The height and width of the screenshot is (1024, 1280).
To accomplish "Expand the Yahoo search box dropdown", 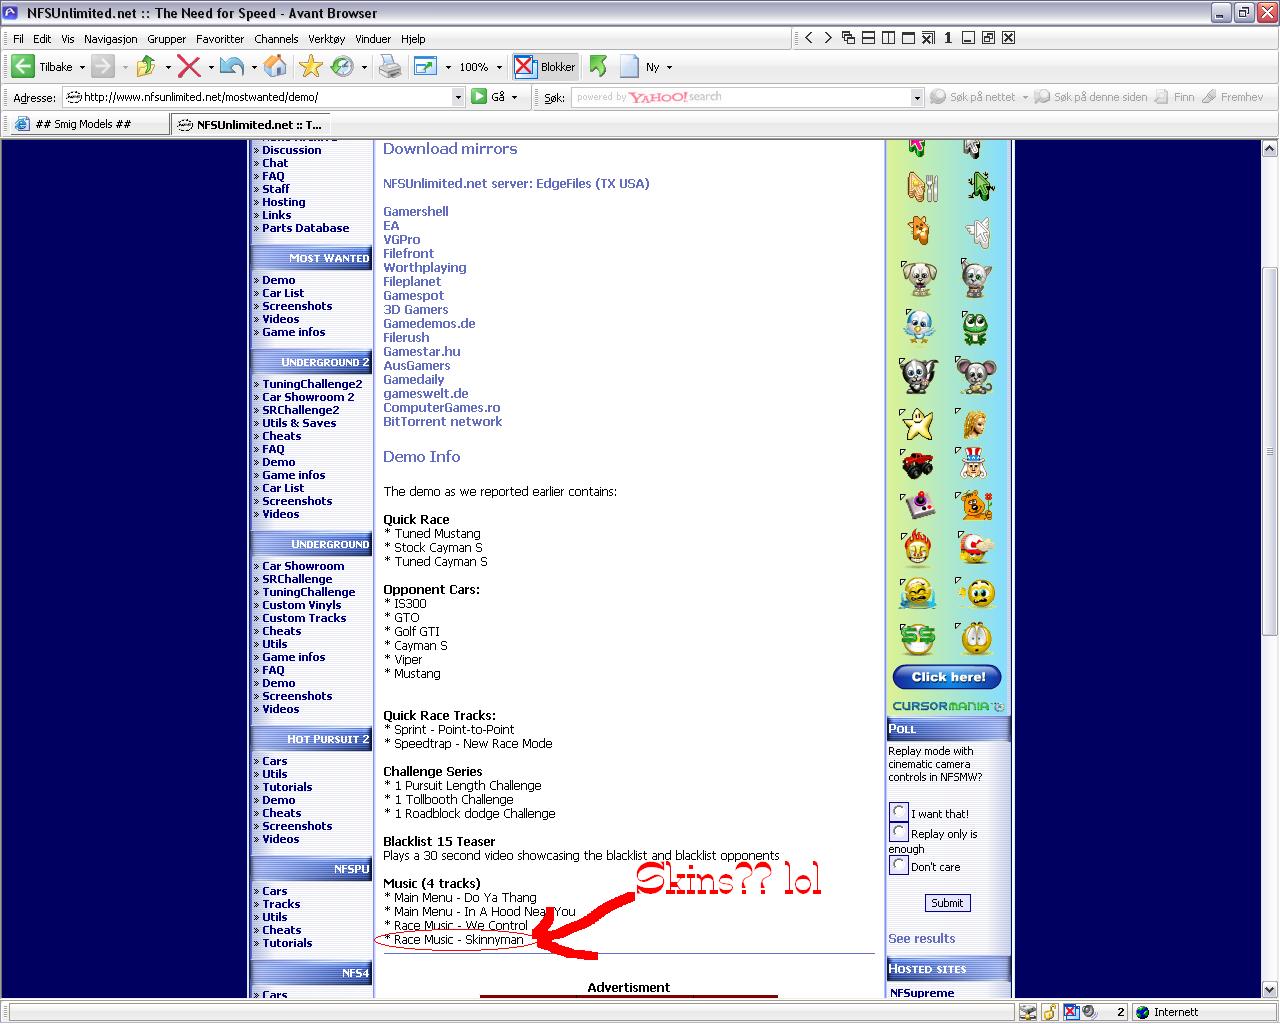I will point(917,97).
